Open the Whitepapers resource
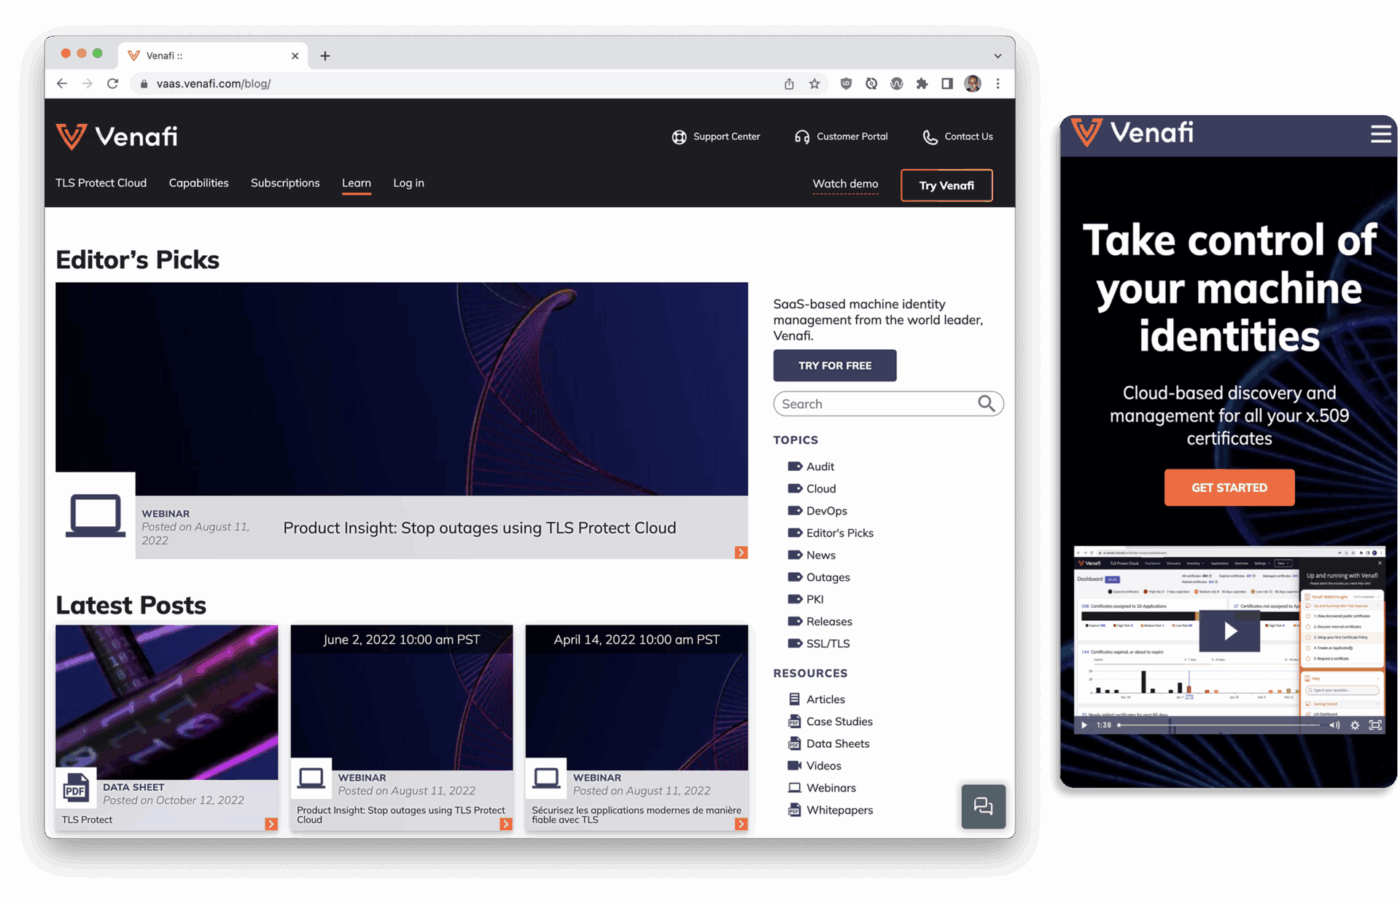Viewport: 1400px width, 903px height. (830, 810)
